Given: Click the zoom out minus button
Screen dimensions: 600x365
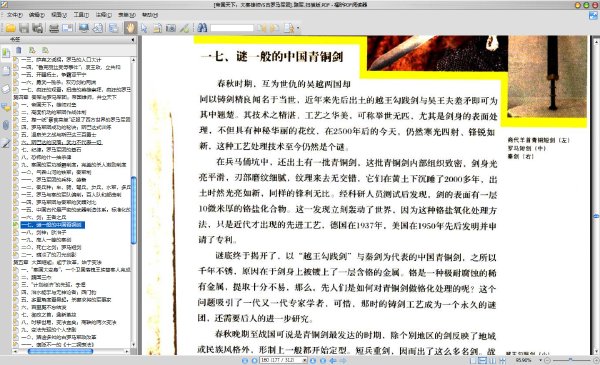Looking at the screenshot, I should click(x=547, y=360).
